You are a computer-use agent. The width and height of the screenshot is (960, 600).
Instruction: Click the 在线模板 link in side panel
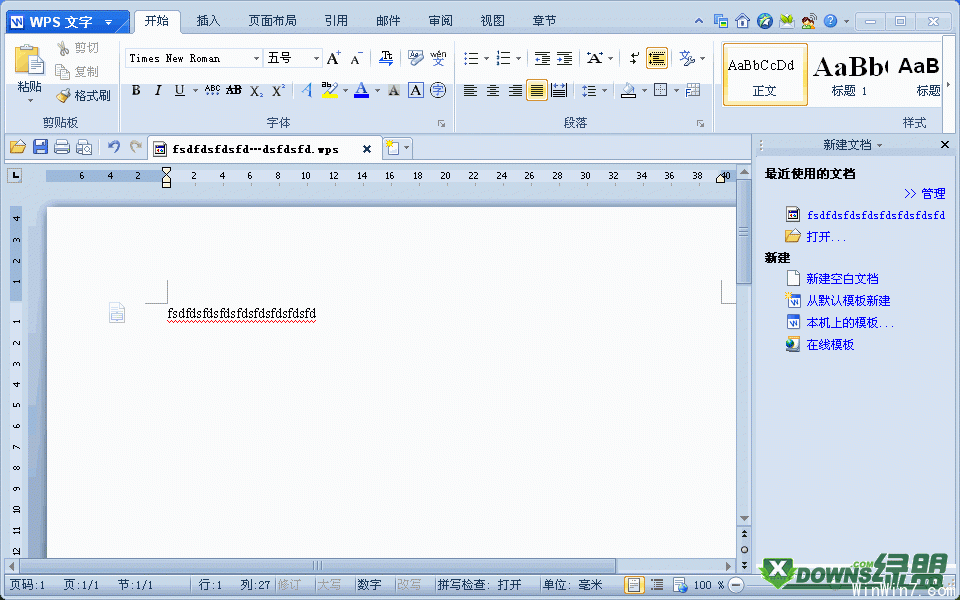click(830, 345)
